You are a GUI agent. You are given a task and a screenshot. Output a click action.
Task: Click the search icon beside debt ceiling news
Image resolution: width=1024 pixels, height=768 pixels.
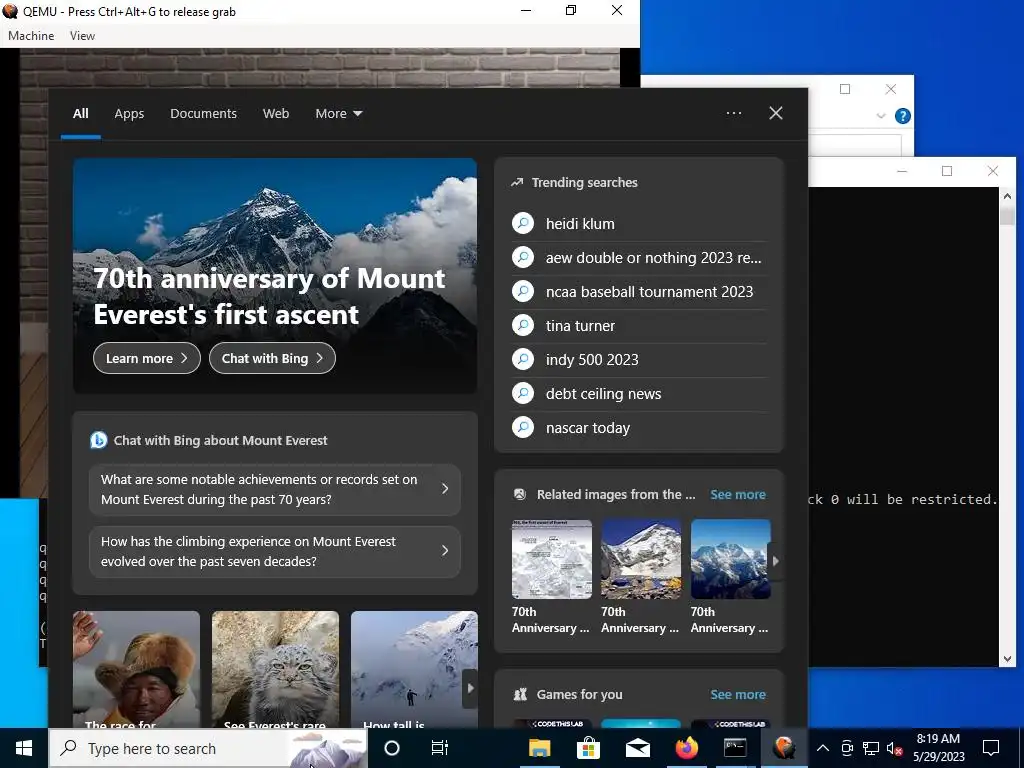[523, 393]
